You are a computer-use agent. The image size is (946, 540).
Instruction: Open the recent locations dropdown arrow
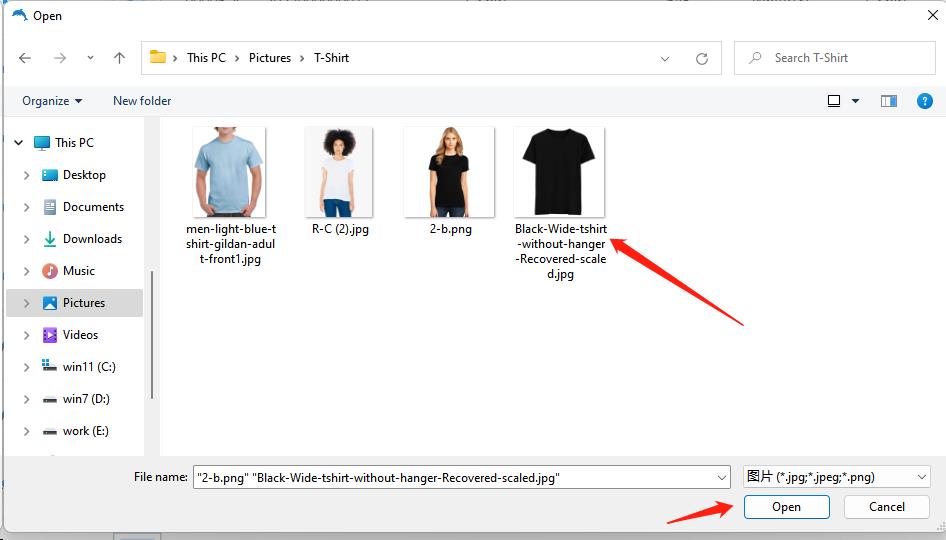(90, 58)
